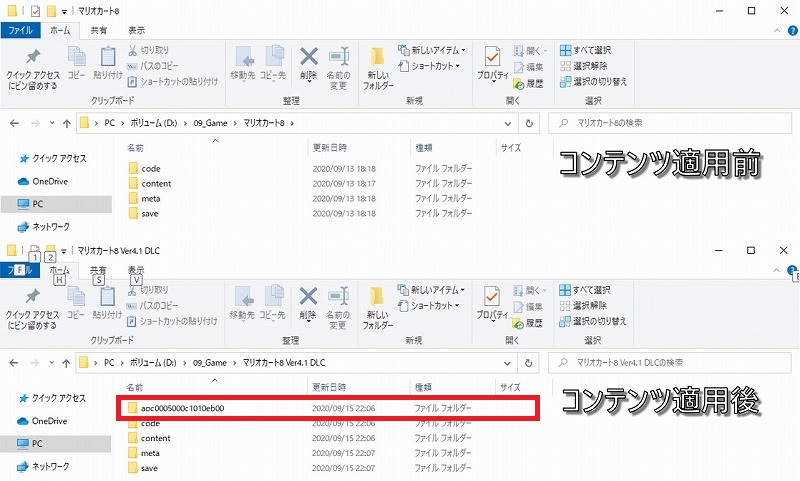Screen dimensions: 800x481
Task: Click プロパティ in the Ver4.1 DLC window
Action: click(x=492, y=304)
